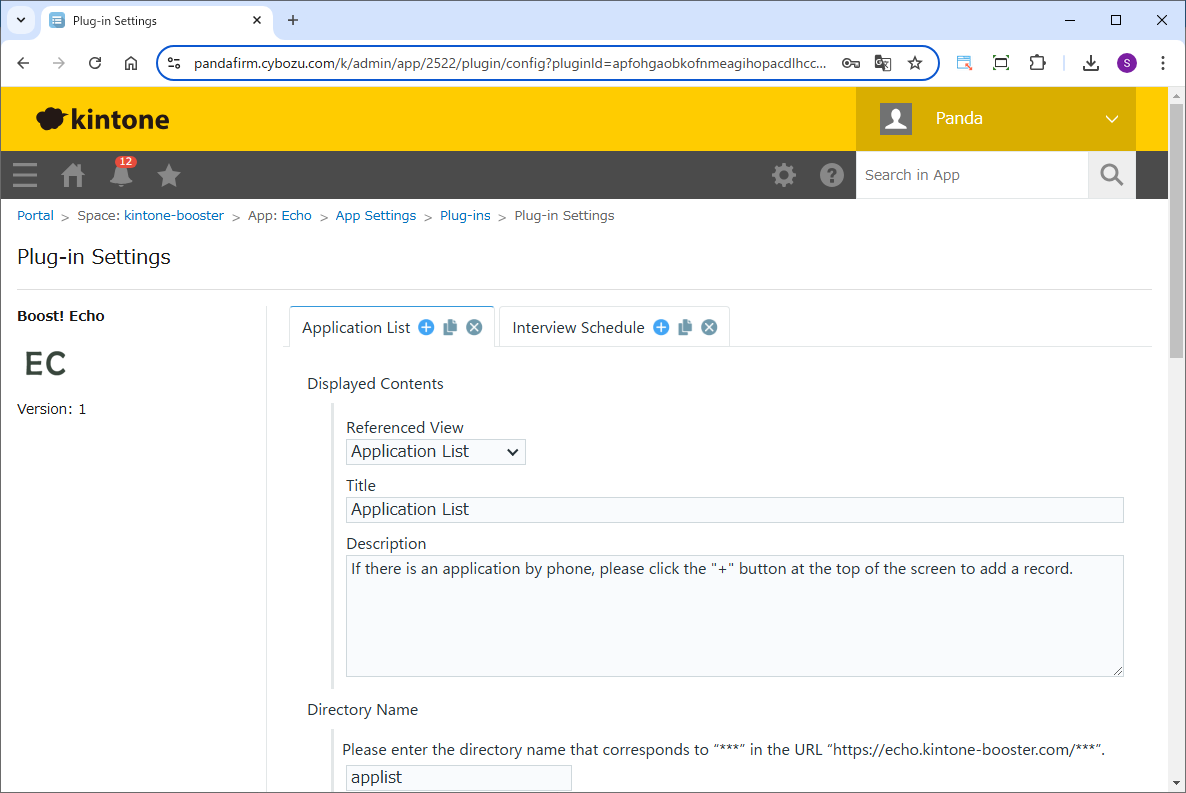Open the kintone hamburger menu
The image size is (1186, 793).
(x=25, y=175)
